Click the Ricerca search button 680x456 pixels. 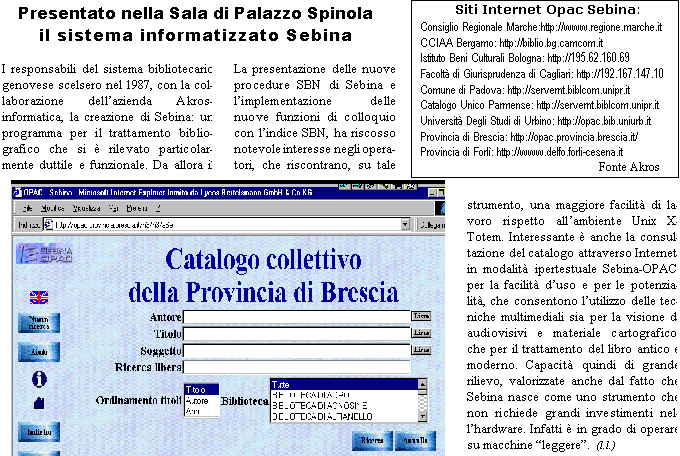coord(372,440)
